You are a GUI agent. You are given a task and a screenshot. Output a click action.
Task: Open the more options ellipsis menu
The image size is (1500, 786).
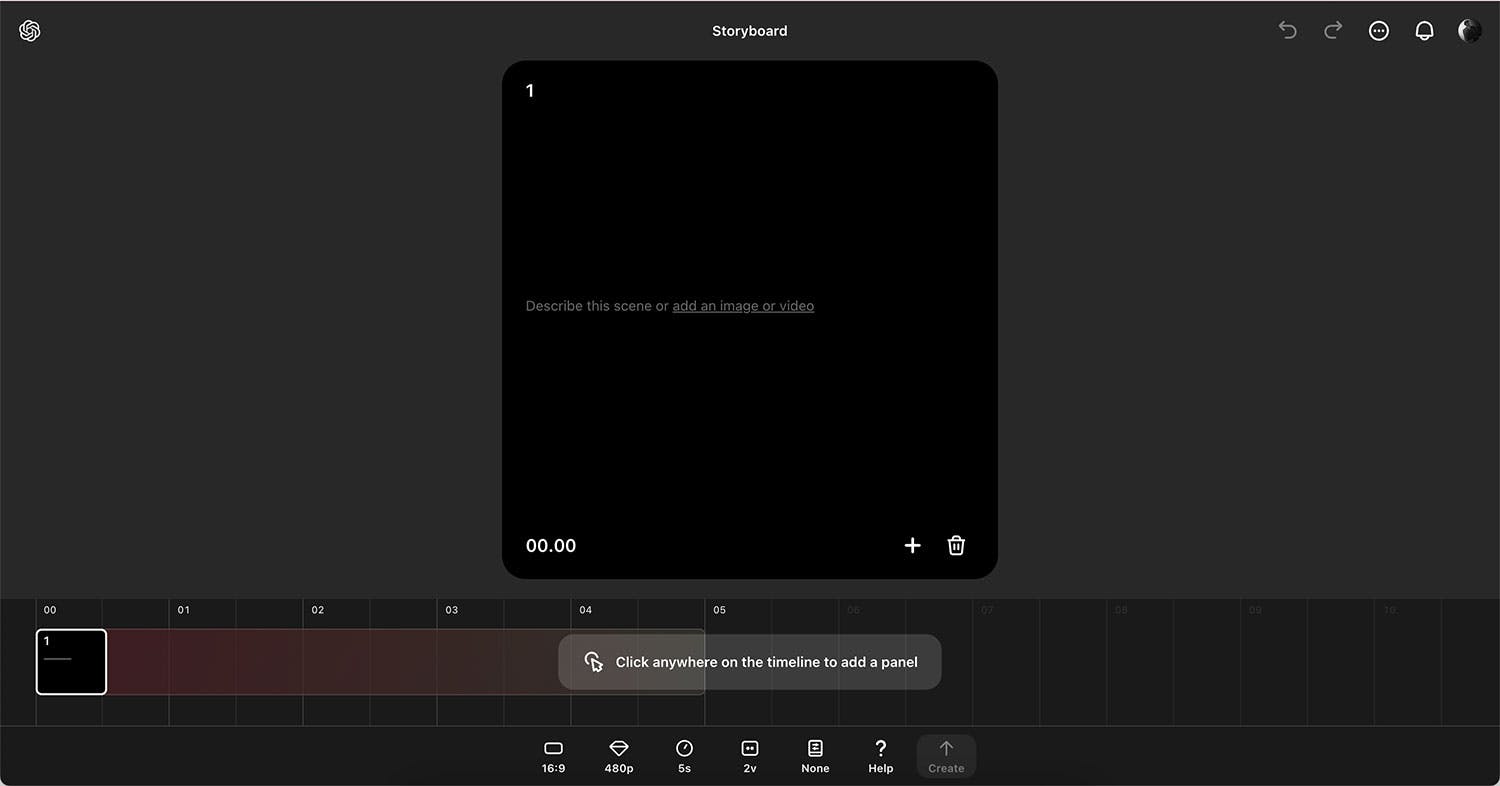[1379, 30]
